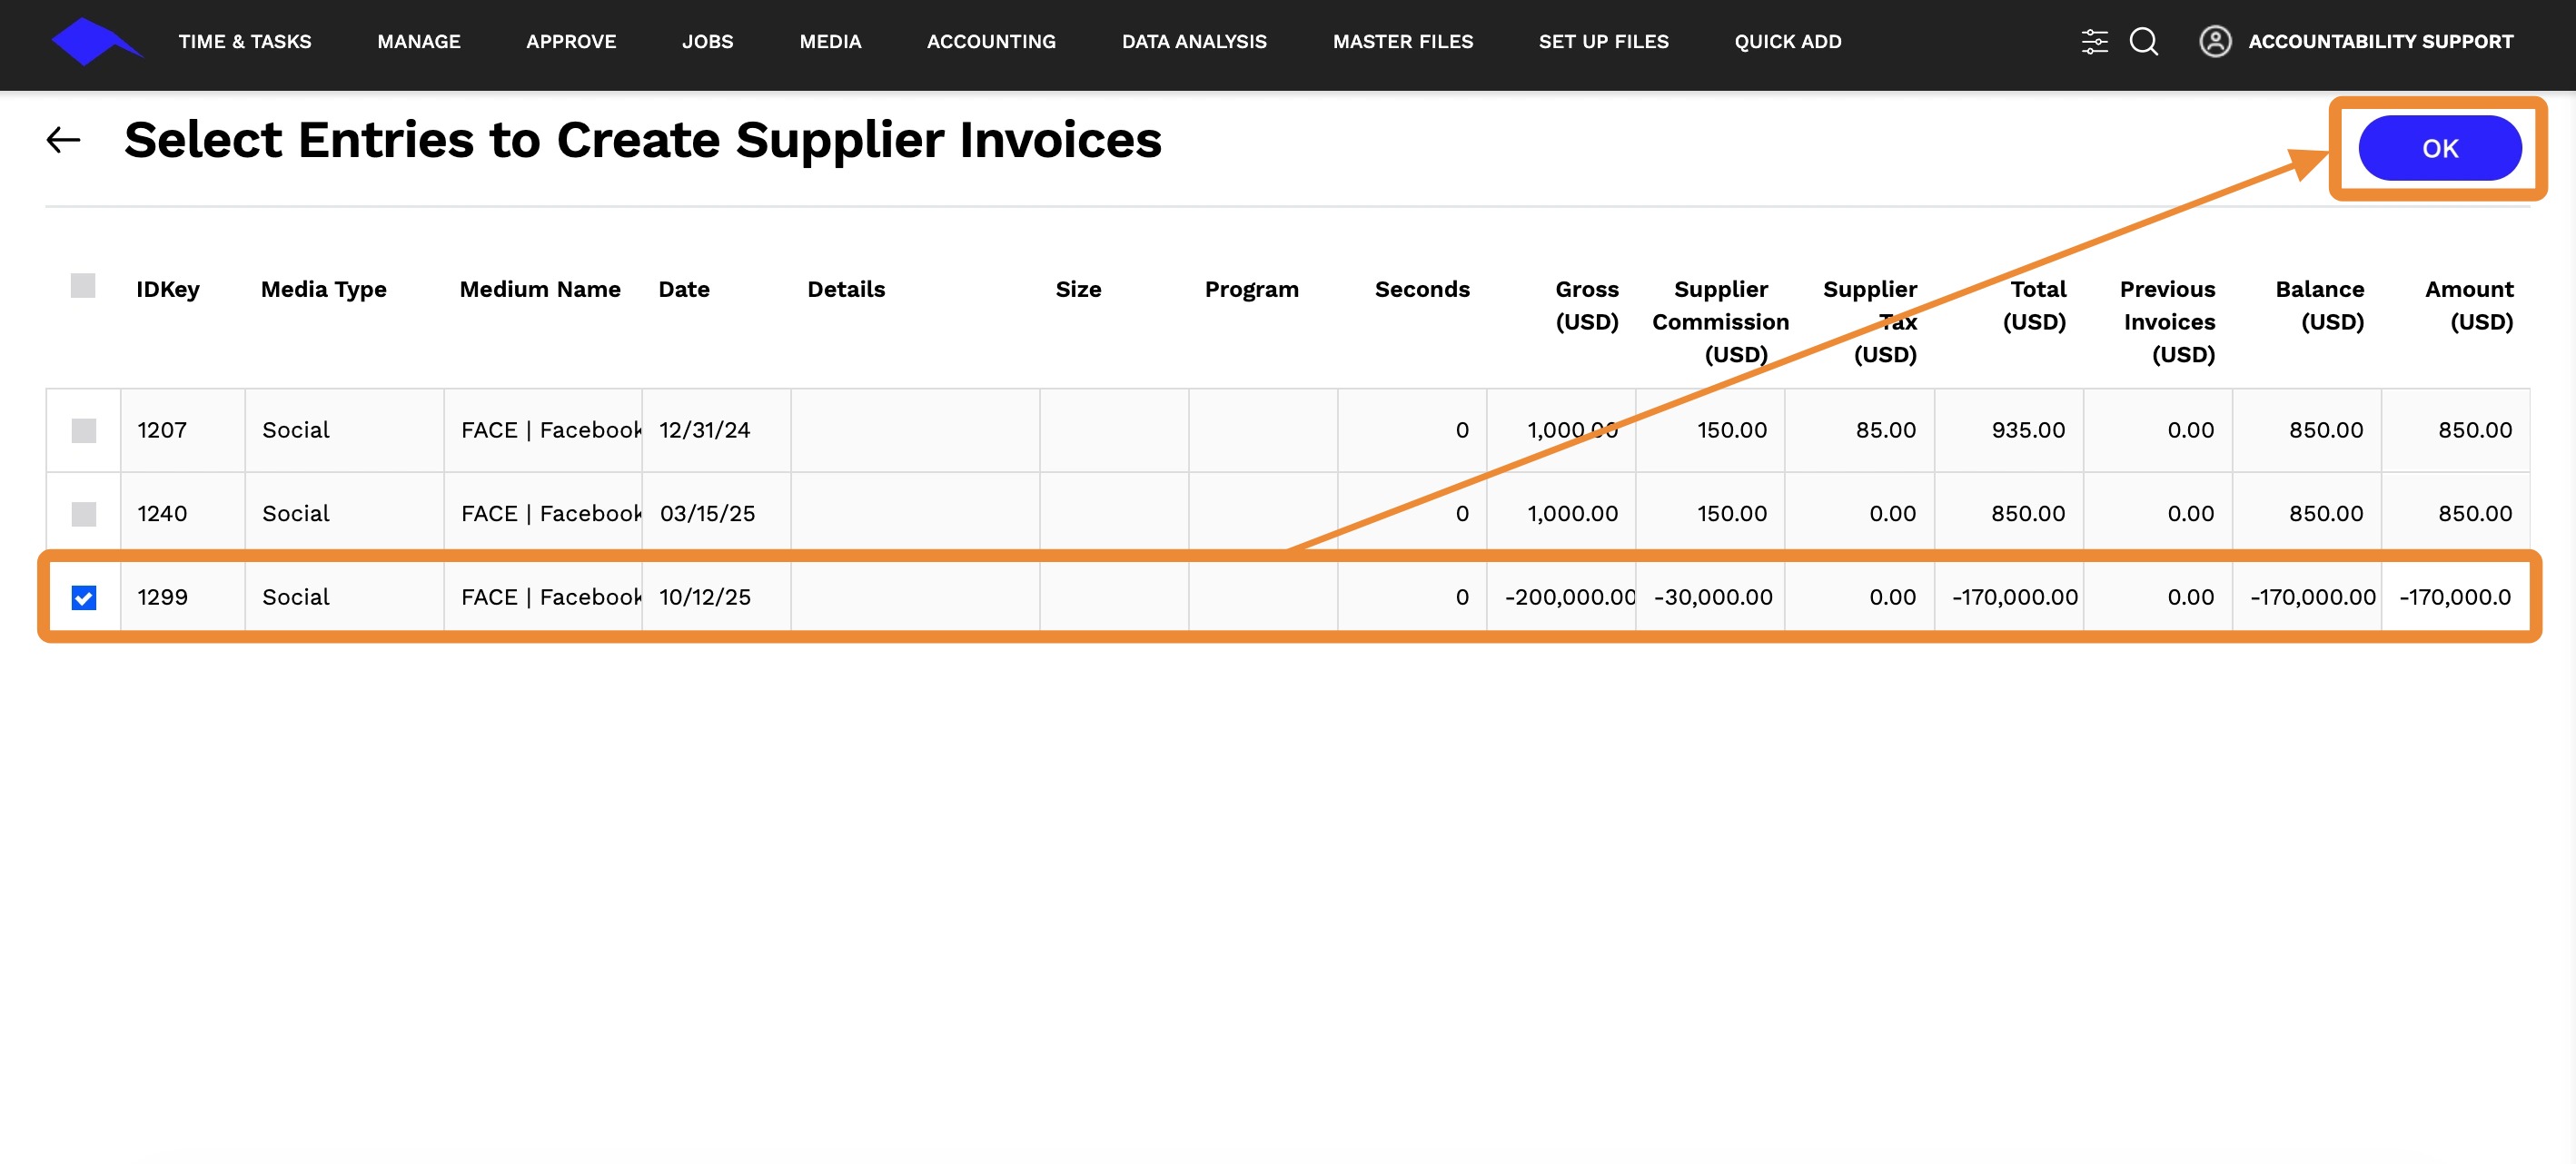This screenshot has height=1164, width=2576.
Task: Open the Time & Tasks menu
Action: pos(244,42)
